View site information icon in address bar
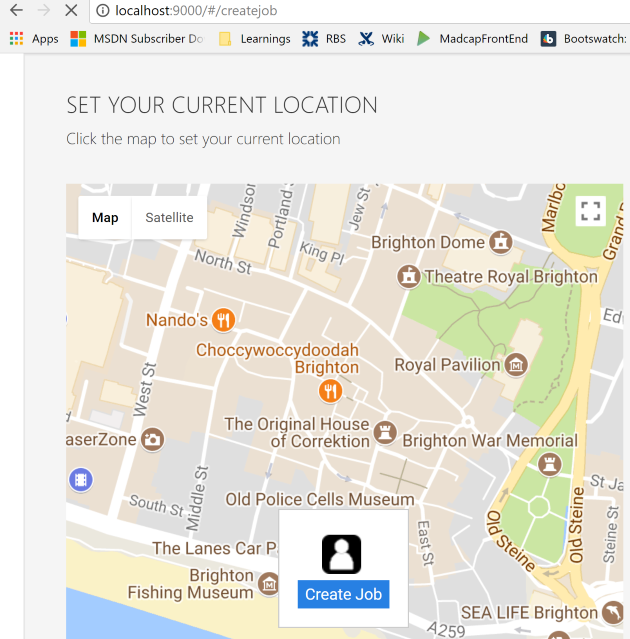 click(x=103, y=10)
